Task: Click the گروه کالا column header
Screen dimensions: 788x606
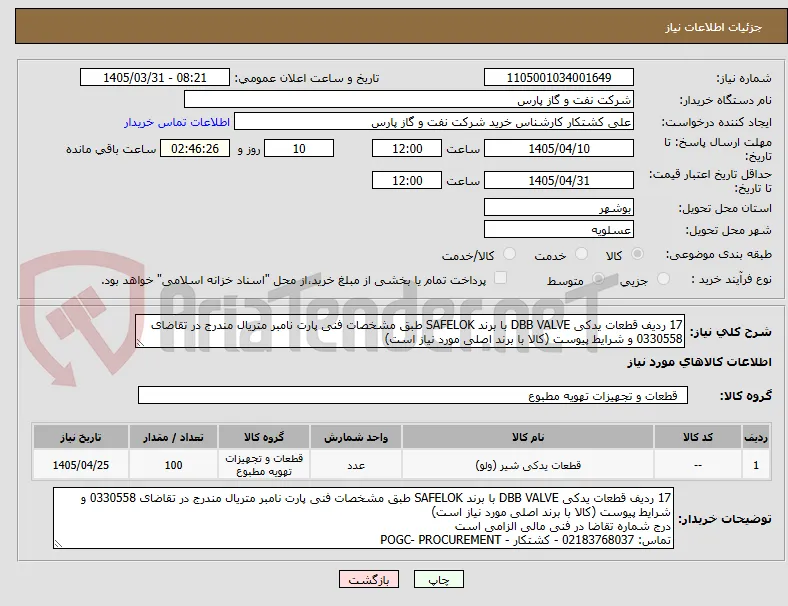Action: tap(264, 437)
